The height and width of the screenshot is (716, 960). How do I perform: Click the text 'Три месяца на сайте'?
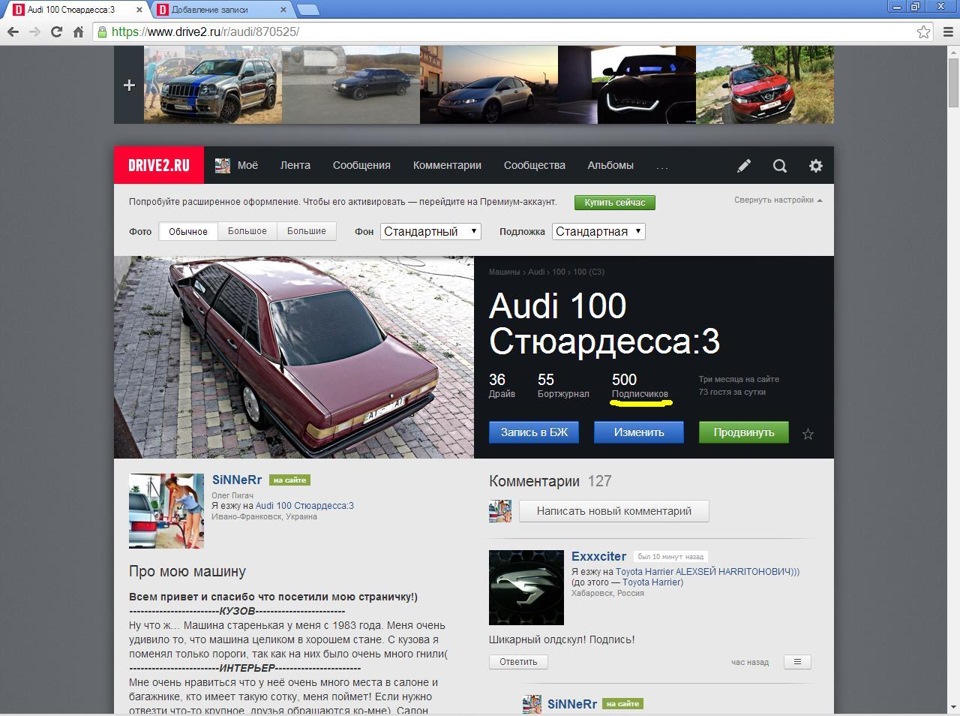[x=739, y=379]
